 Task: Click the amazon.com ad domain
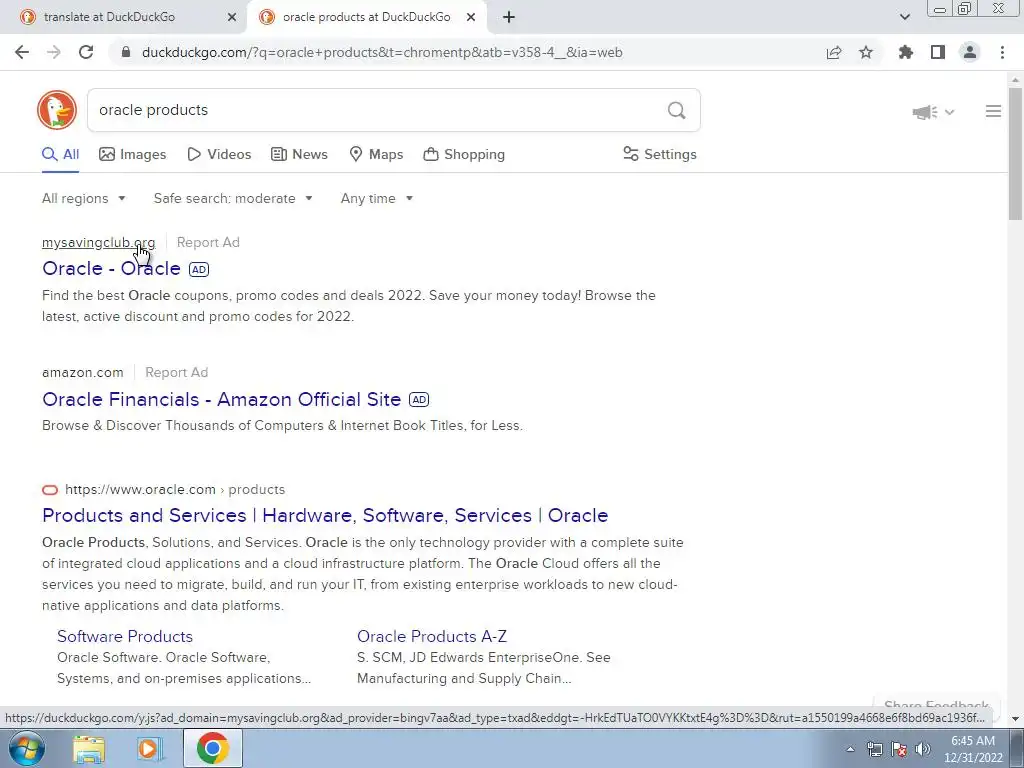[x=82, y=372]
